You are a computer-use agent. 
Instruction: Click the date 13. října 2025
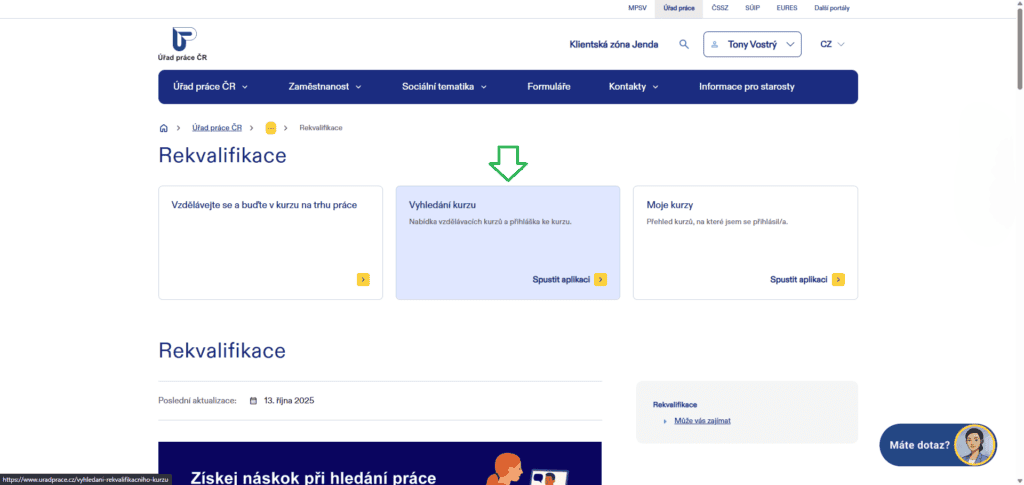tap(289, 401)
